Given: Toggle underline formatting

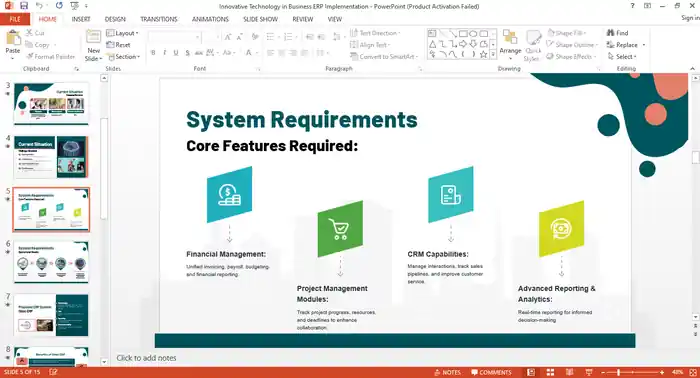Looking at the screenshot, I should coord(176,53).
